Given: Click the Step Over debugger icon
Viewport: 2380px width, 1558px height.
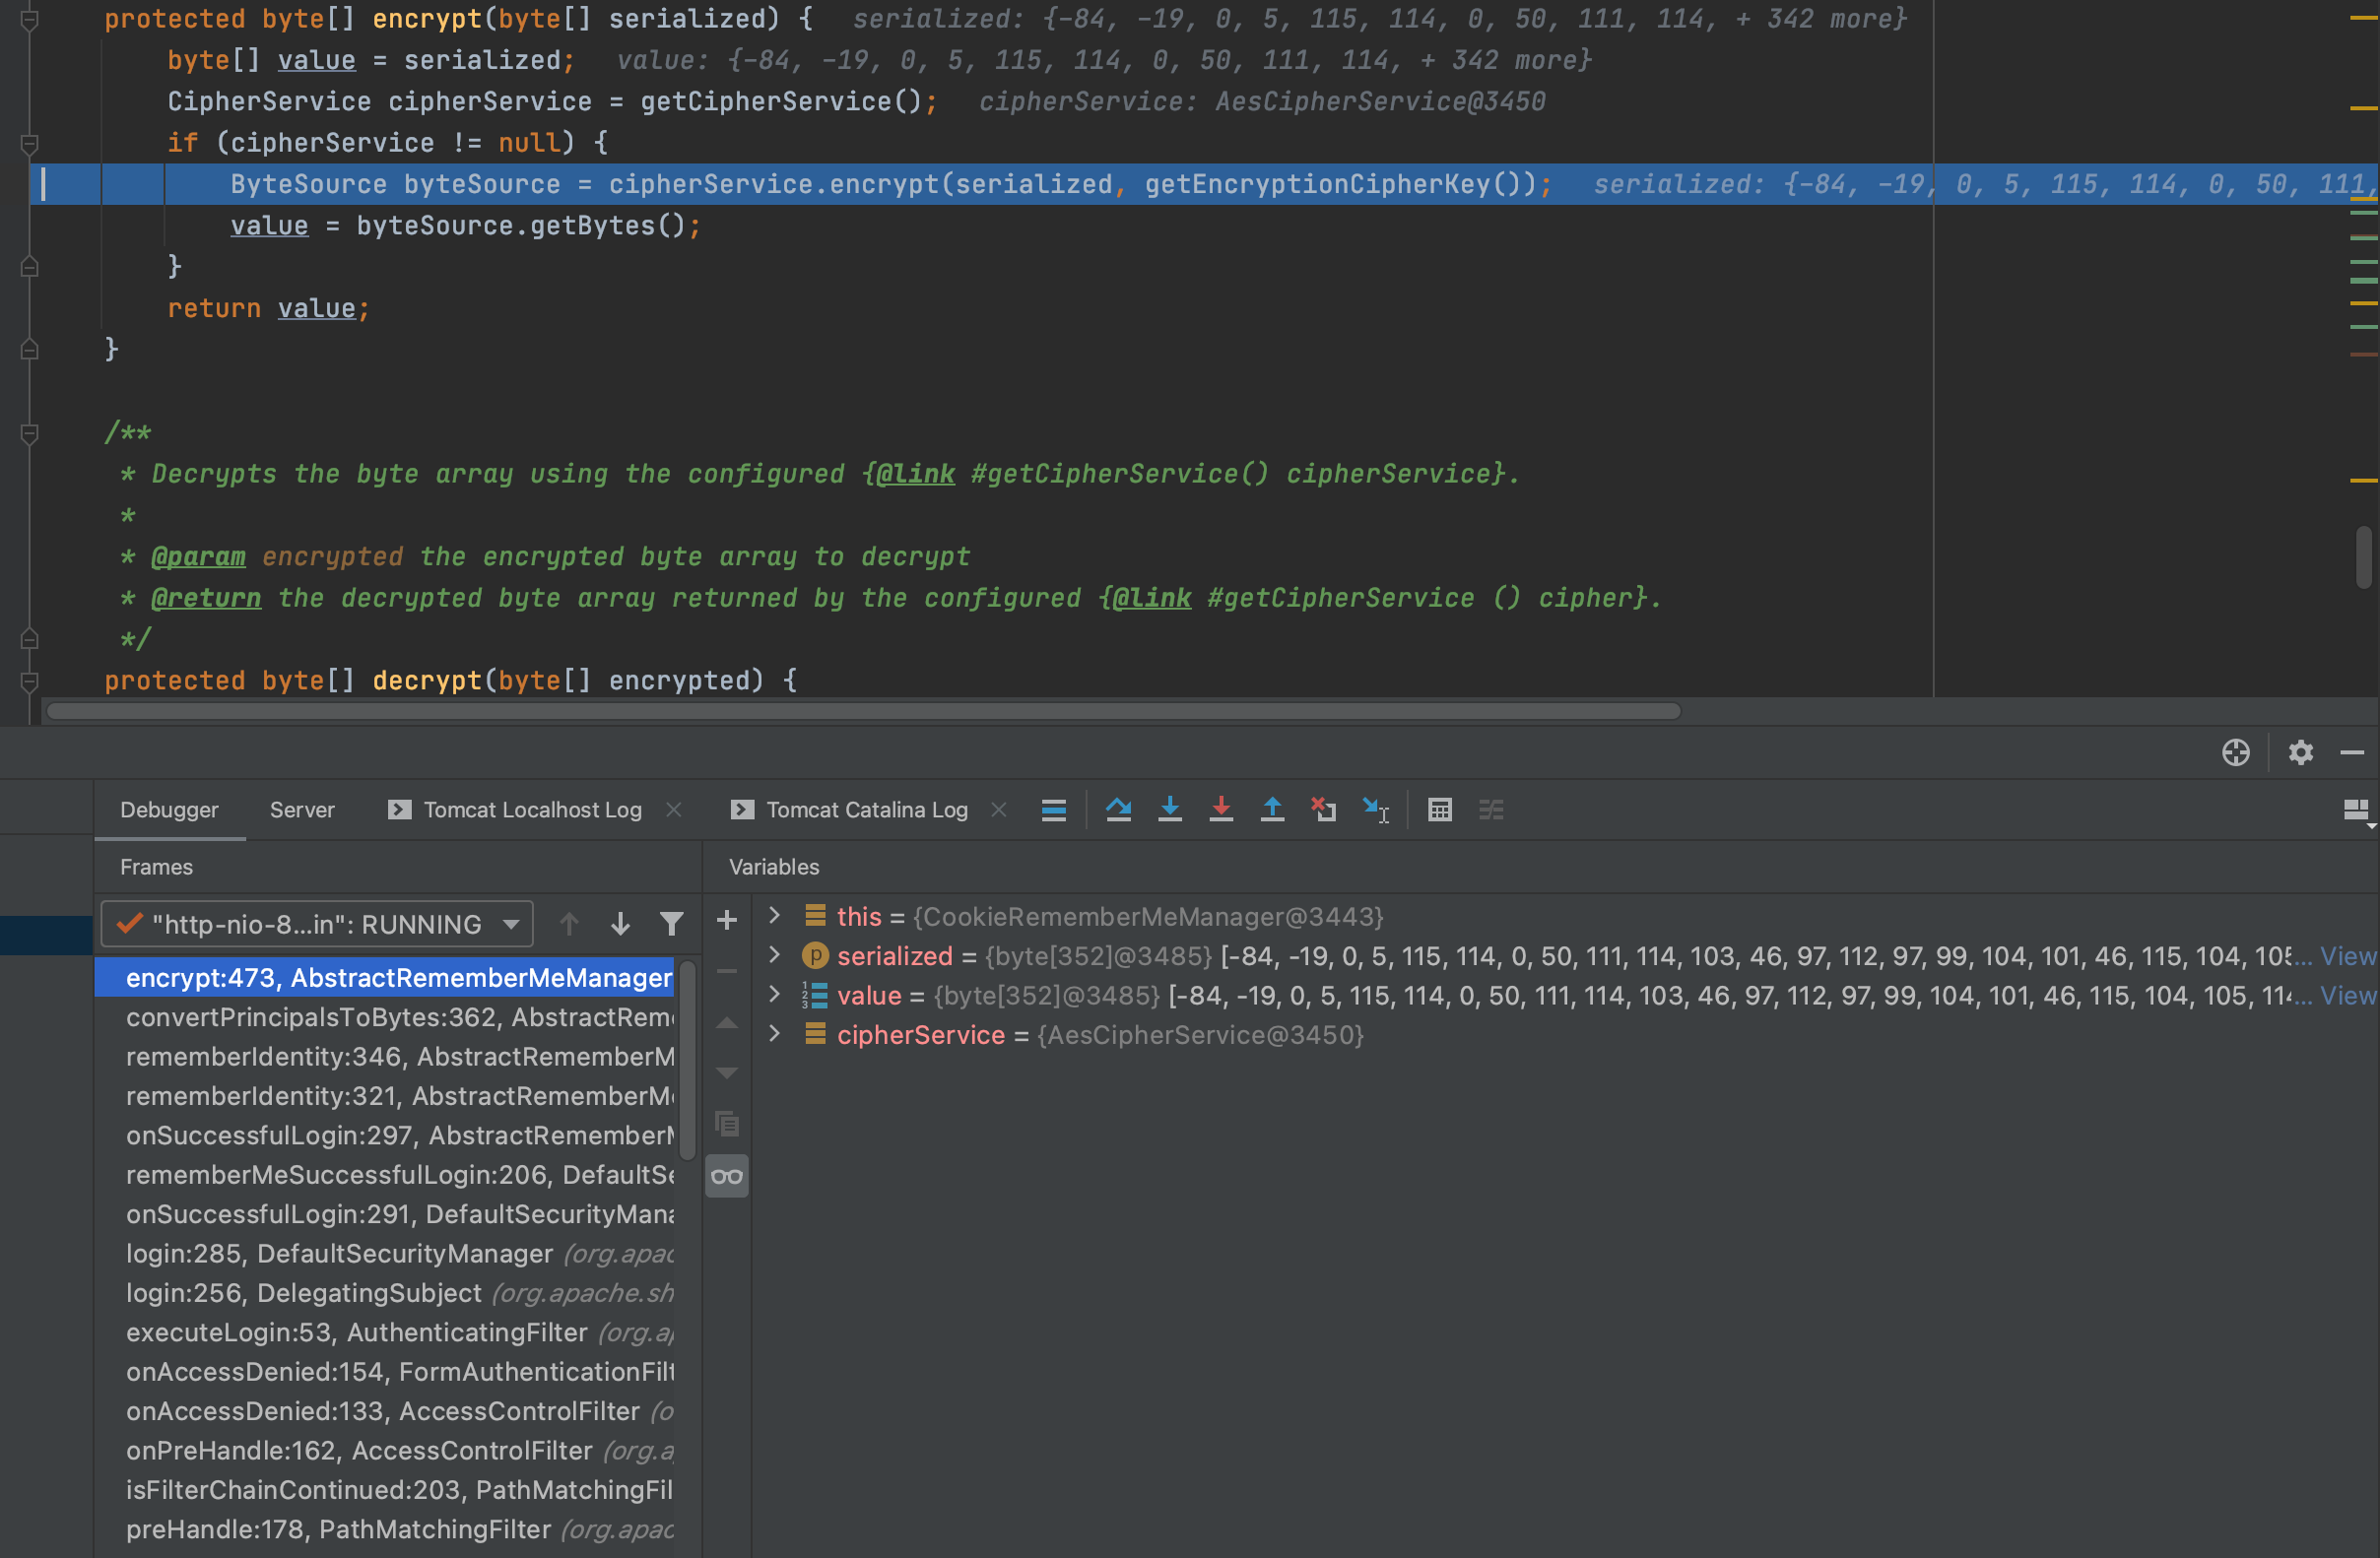Looking at the screenshot, I should point(1118,809).
